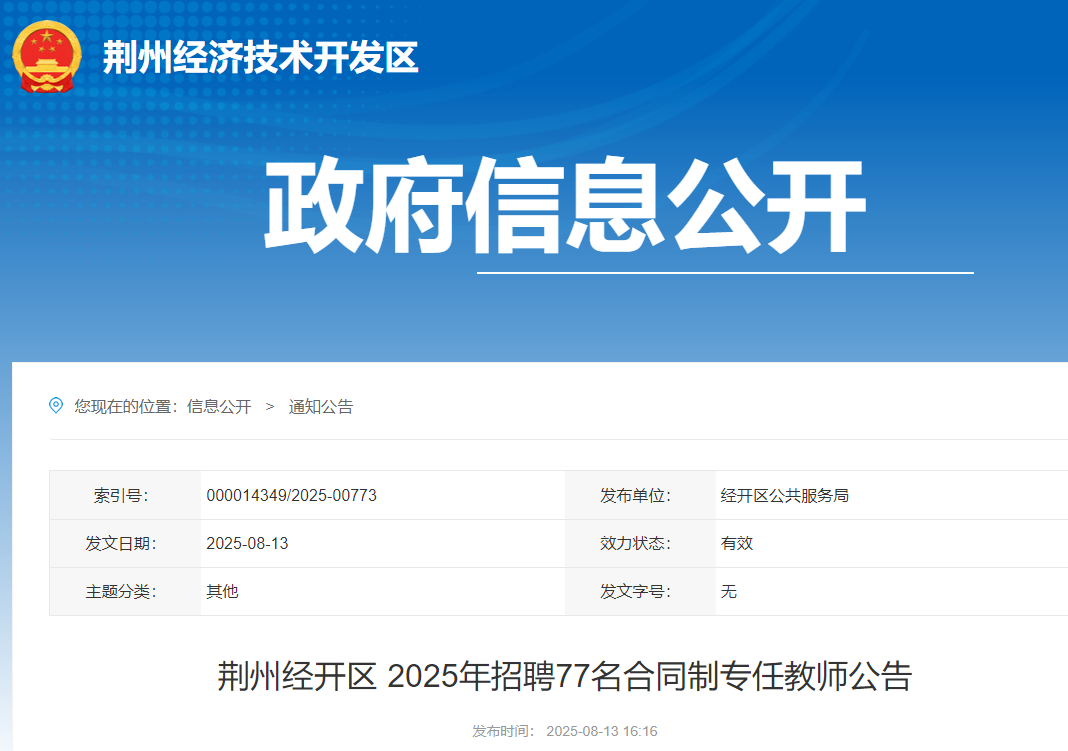1068x751 pixels.
Task: Click the 发文字号 label cell
Action: [640, 592]
